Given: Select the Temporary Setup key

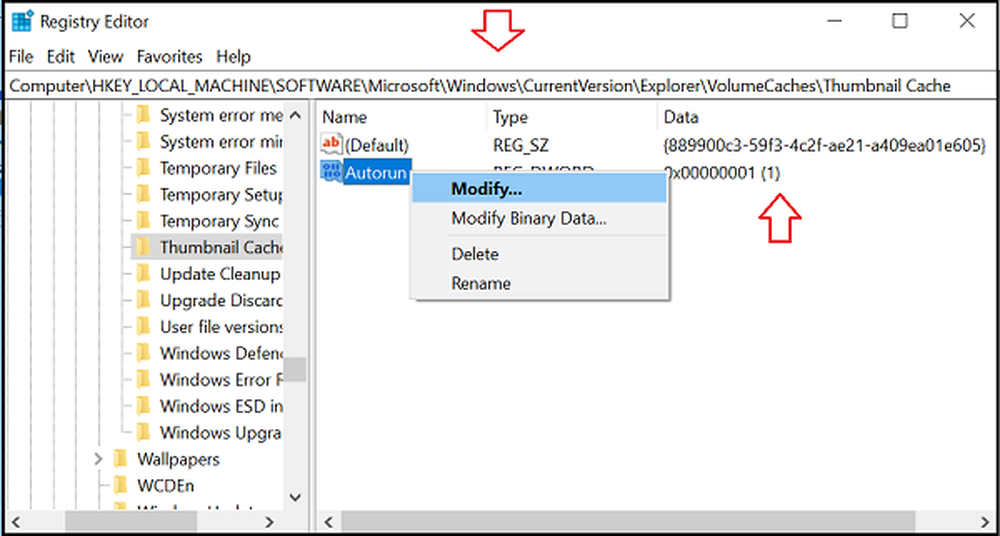Looking at the screenshot, I should pos(221,195).
